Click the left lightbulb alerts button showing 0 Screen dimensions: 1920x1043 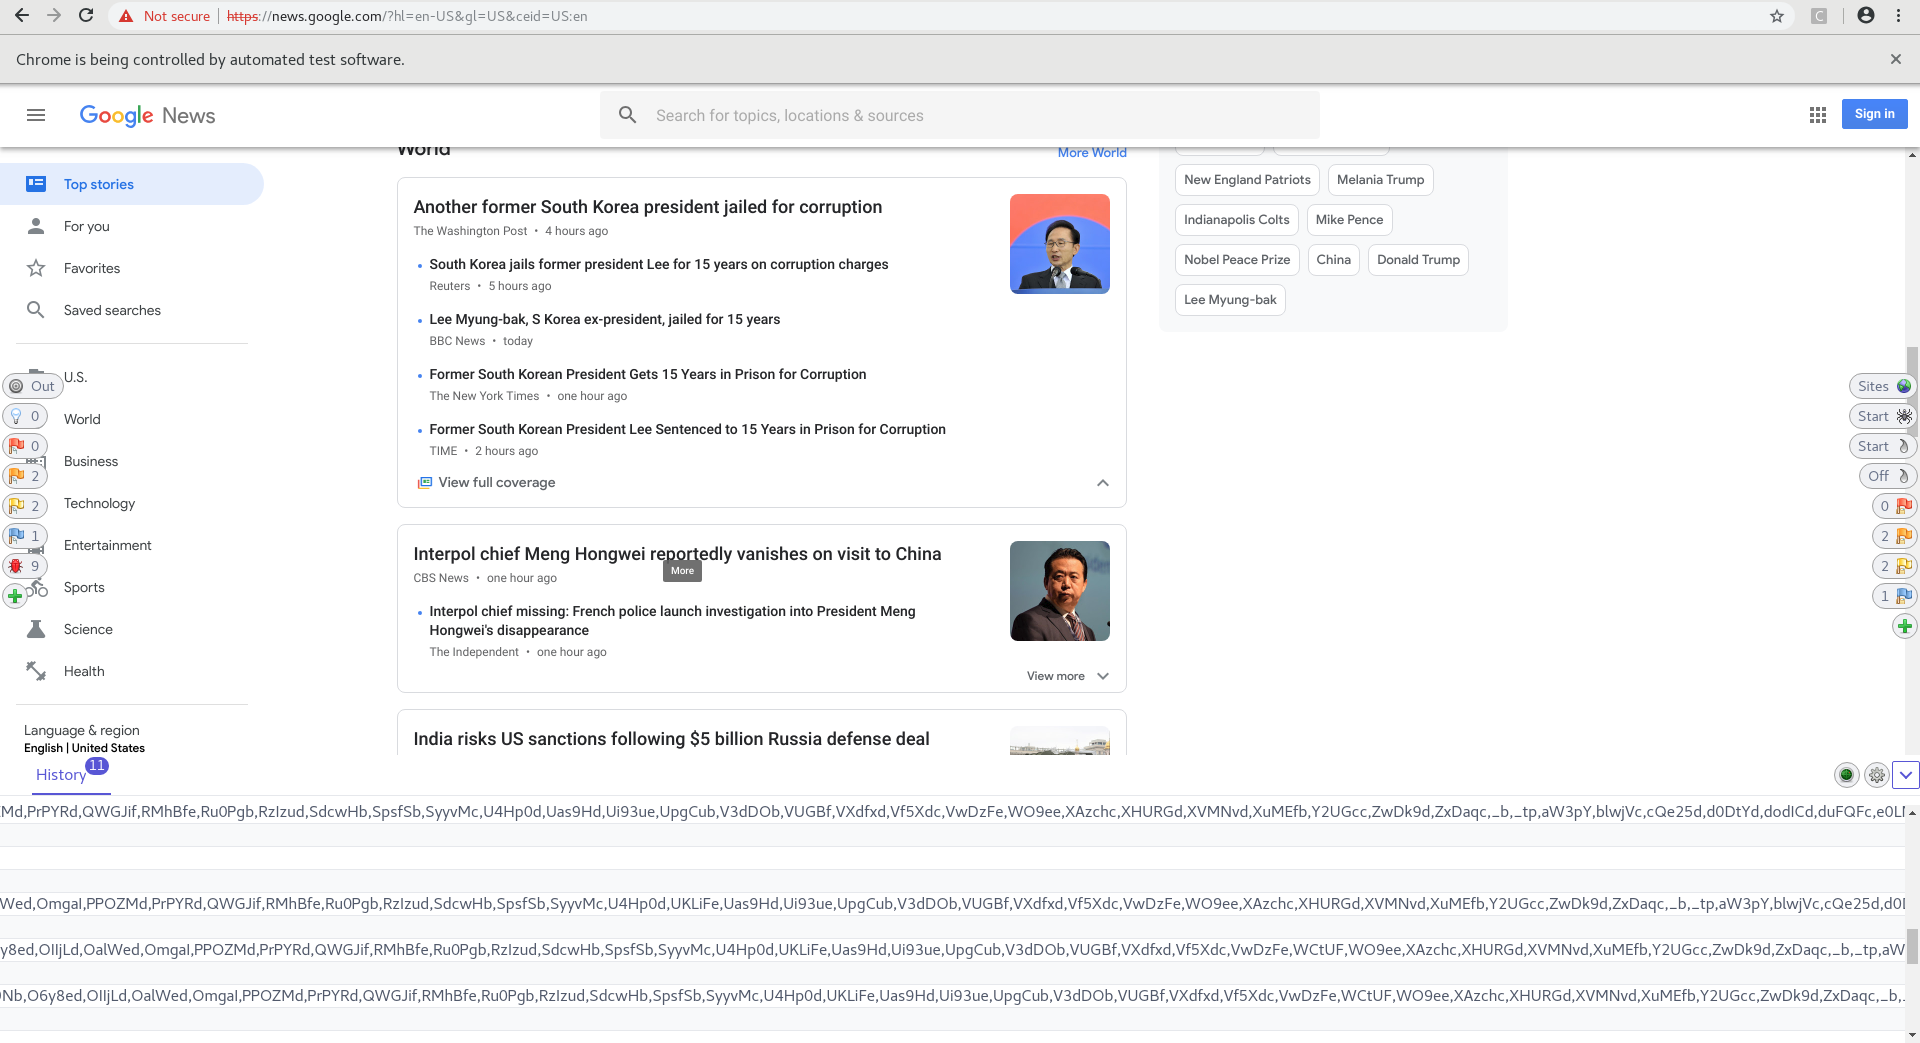pos(25,416)
